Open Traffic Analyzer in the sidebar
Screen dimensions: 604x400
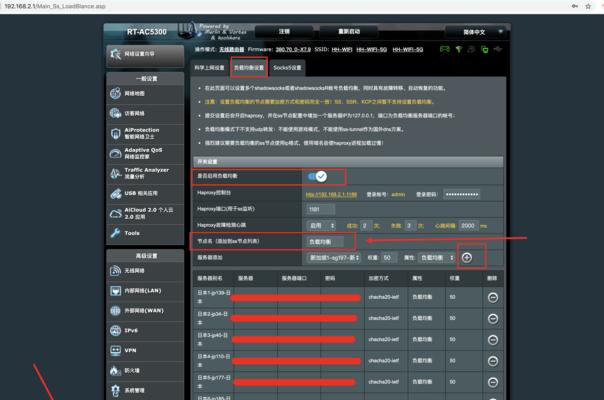coord(145,173)
